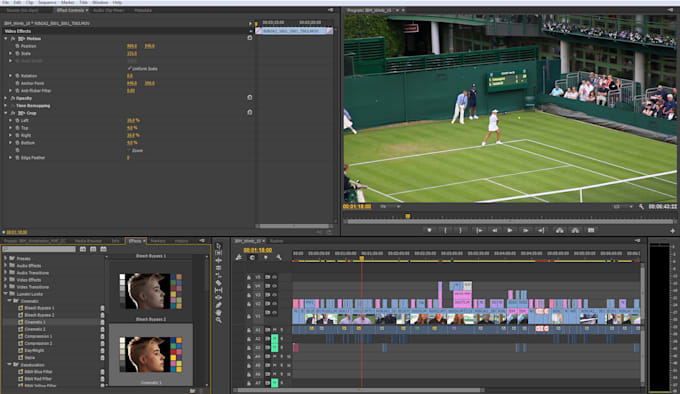Select the Slip tool in tools panel

click(x=219, y=290)
